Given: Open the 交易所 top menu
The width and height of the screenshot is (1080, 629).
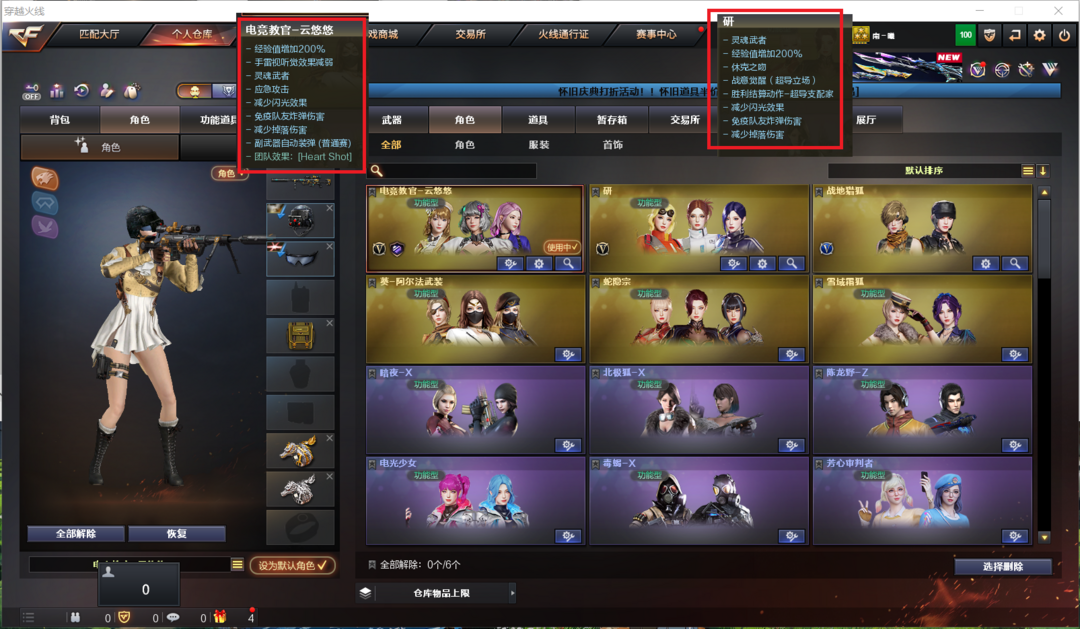Looking at the screenshot, I should pyautogui.click(x=470, y=34).
